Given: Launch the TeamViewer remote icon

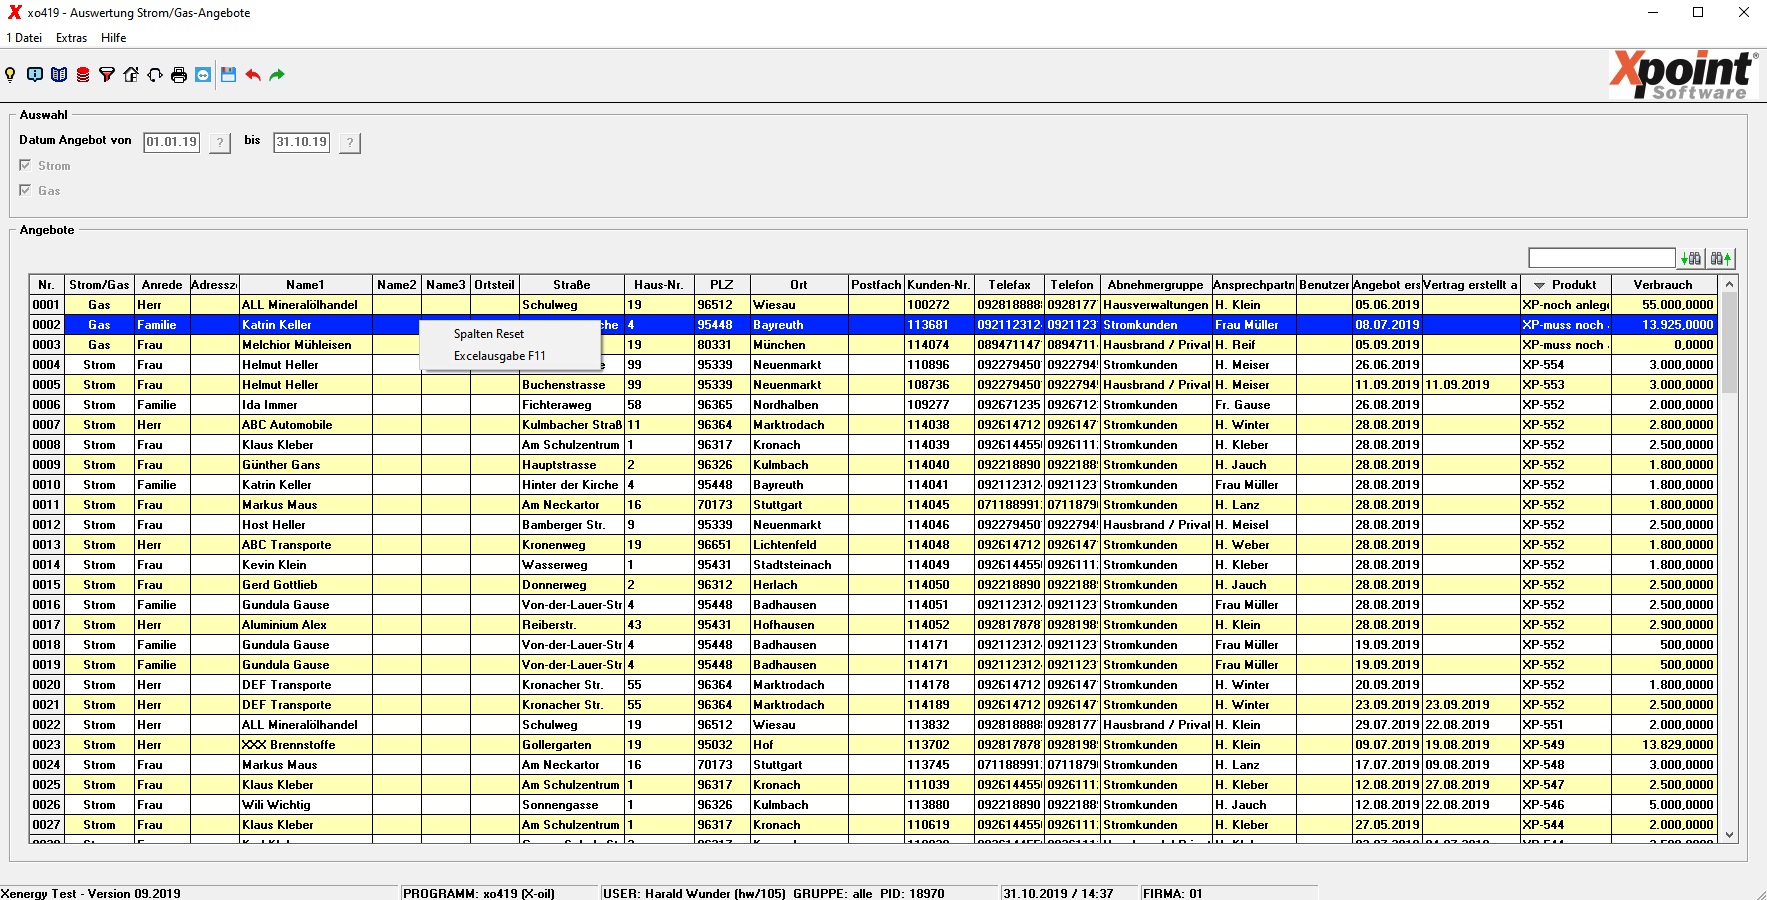Looking at the screenshot, I should 203,75.
